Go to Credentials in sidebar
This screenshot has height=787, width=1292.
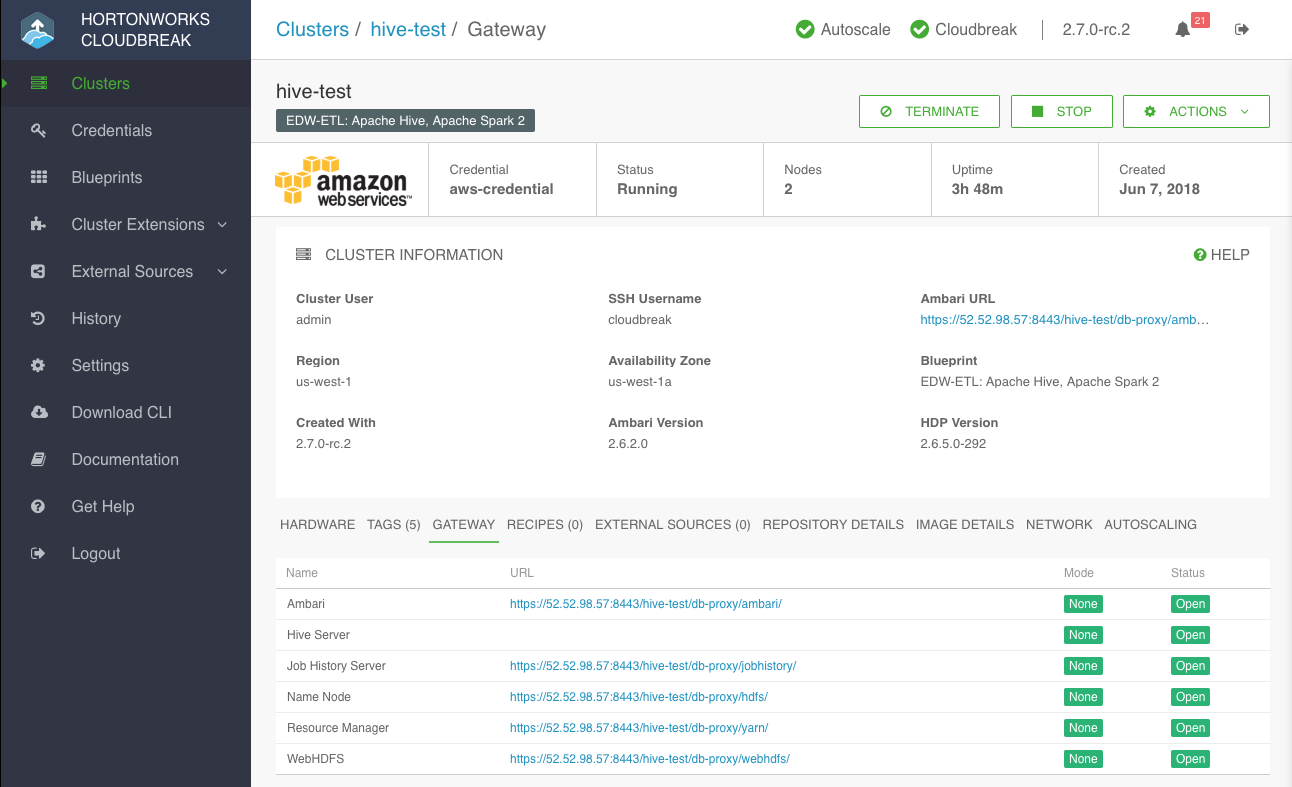point(125,130)
